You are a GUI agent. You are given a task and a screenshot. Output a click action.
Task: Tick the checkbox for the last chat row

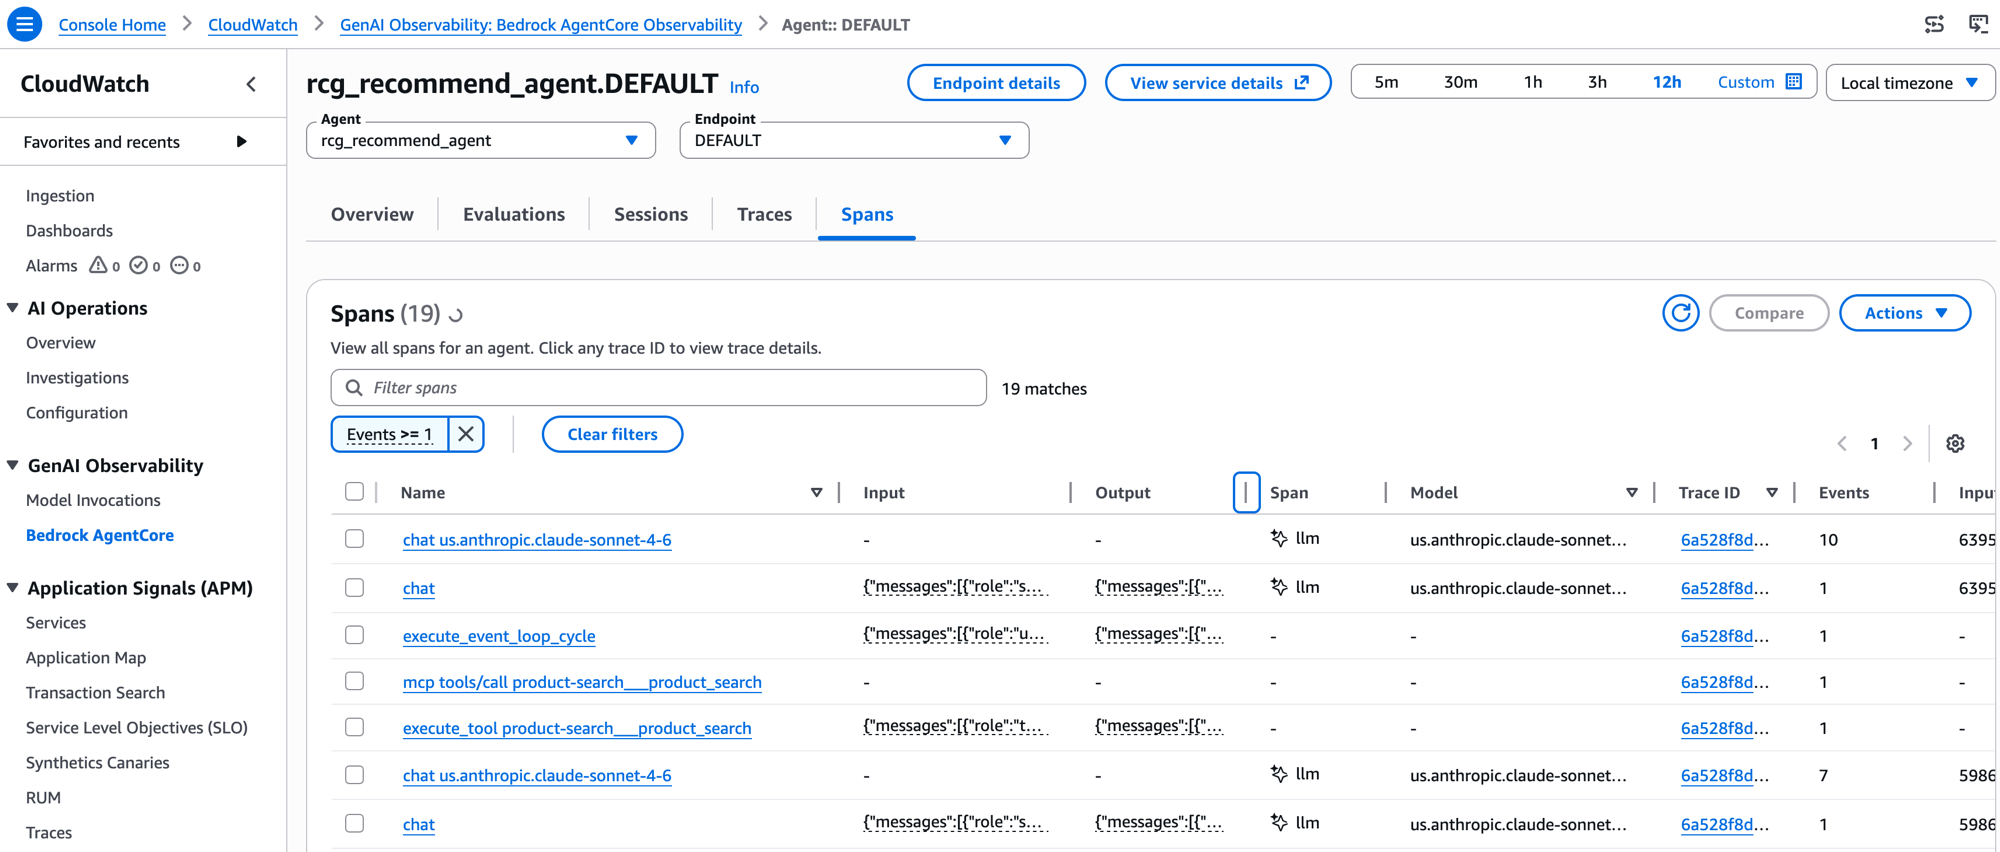[354, 823]
